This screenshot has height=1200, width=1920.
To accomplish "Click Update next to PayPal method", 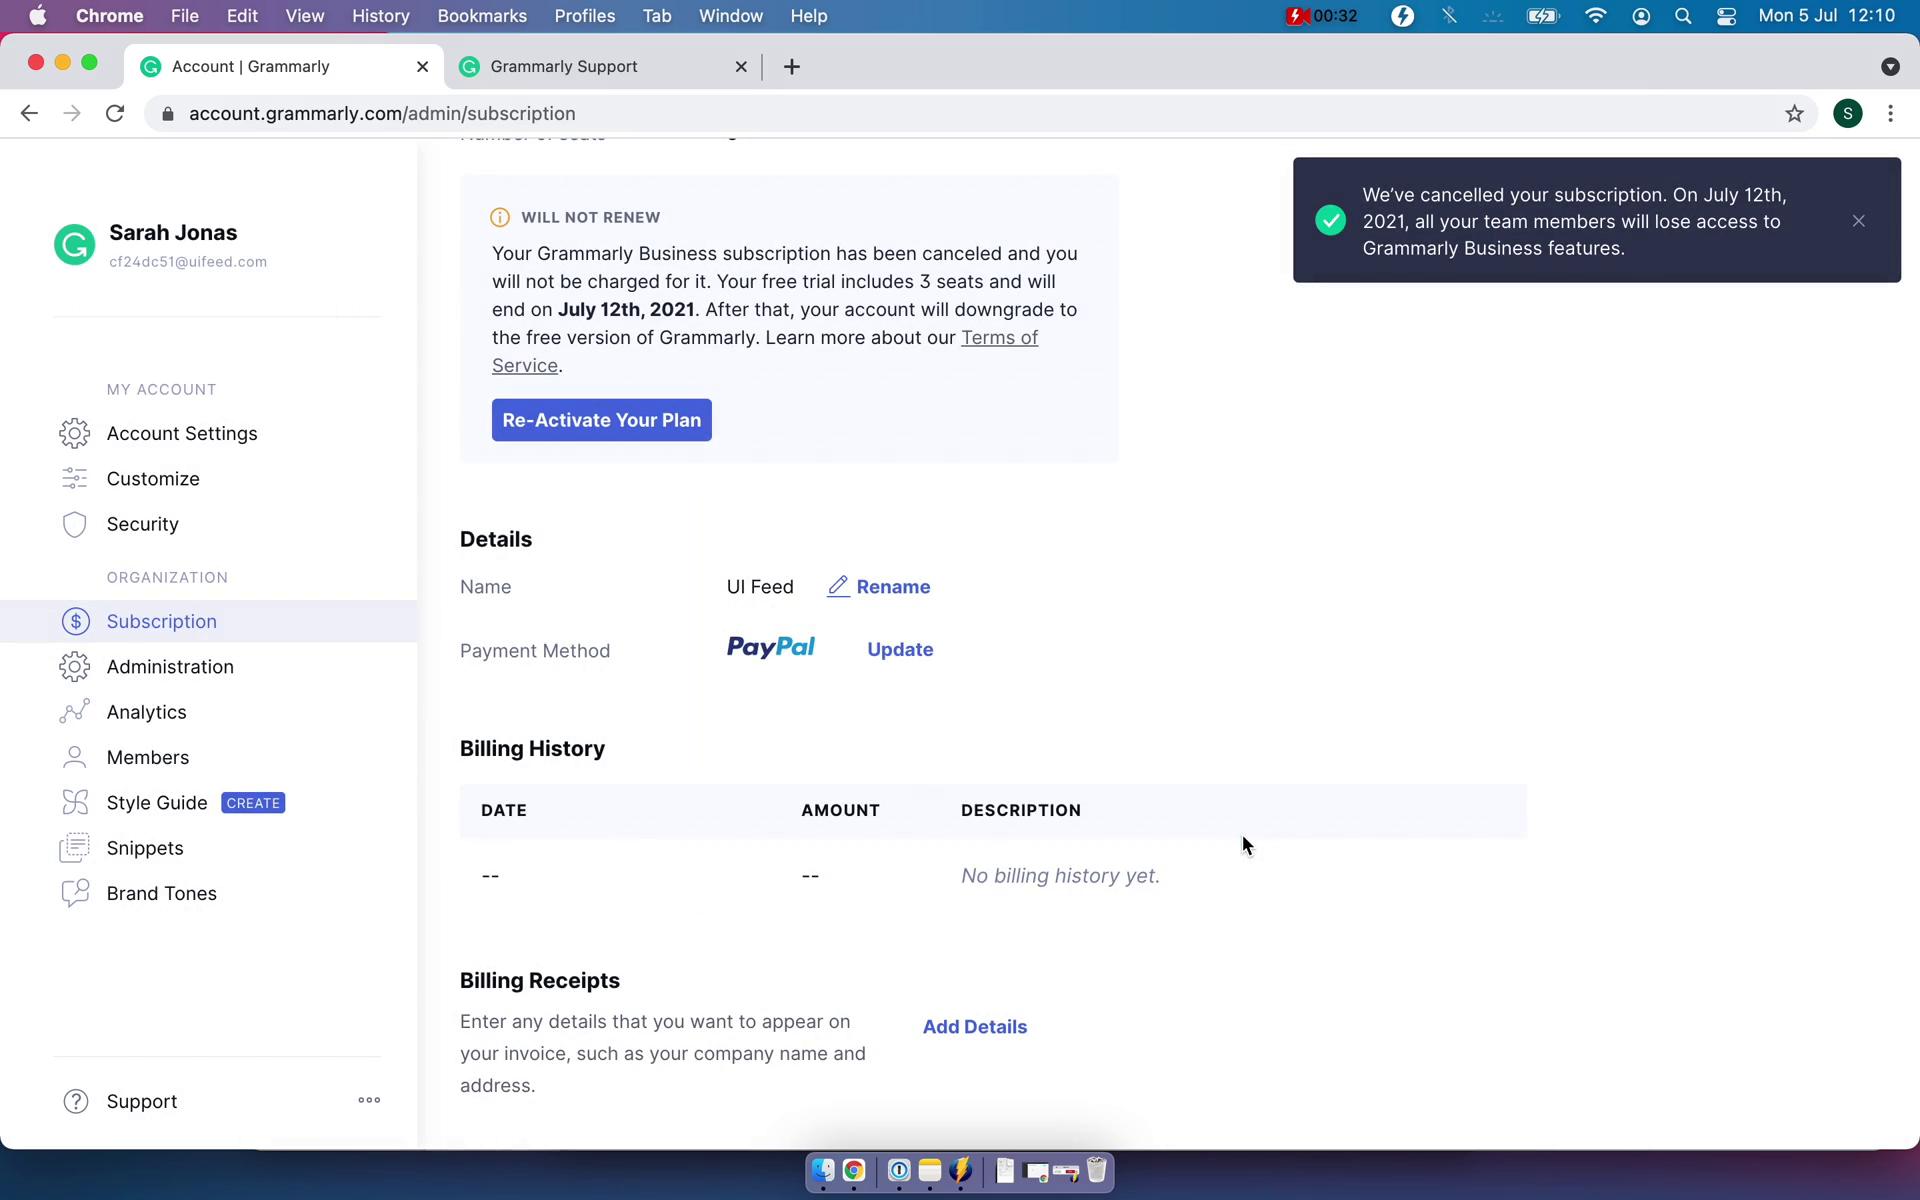I will pyautogui.click(x=900, y=650).
